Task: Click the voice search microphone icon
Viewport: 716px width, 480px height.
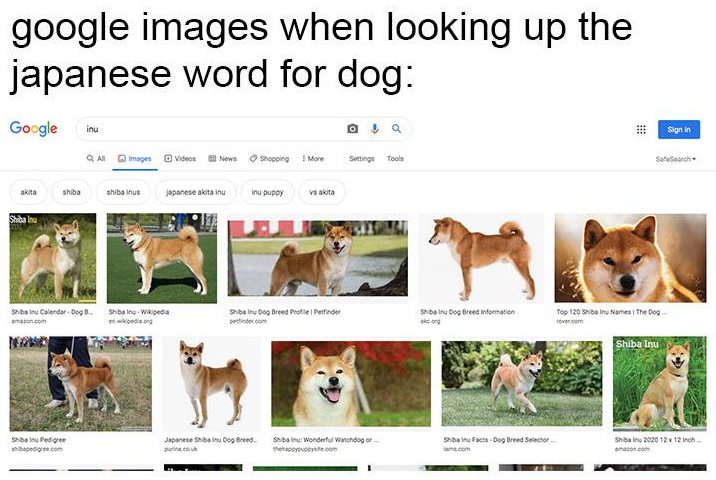Action: point(375,129)
